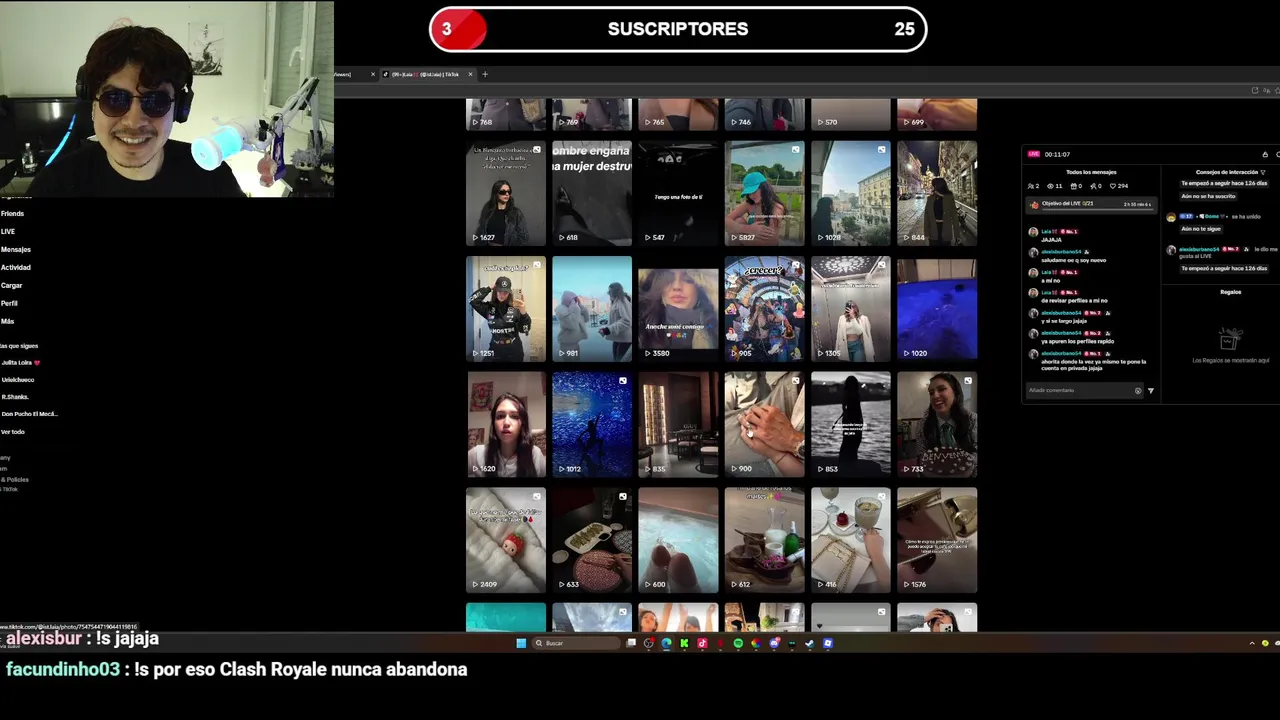1280x720 pixels.
Task: Open the emoji picker in comment box
Action: [1138, 391]
